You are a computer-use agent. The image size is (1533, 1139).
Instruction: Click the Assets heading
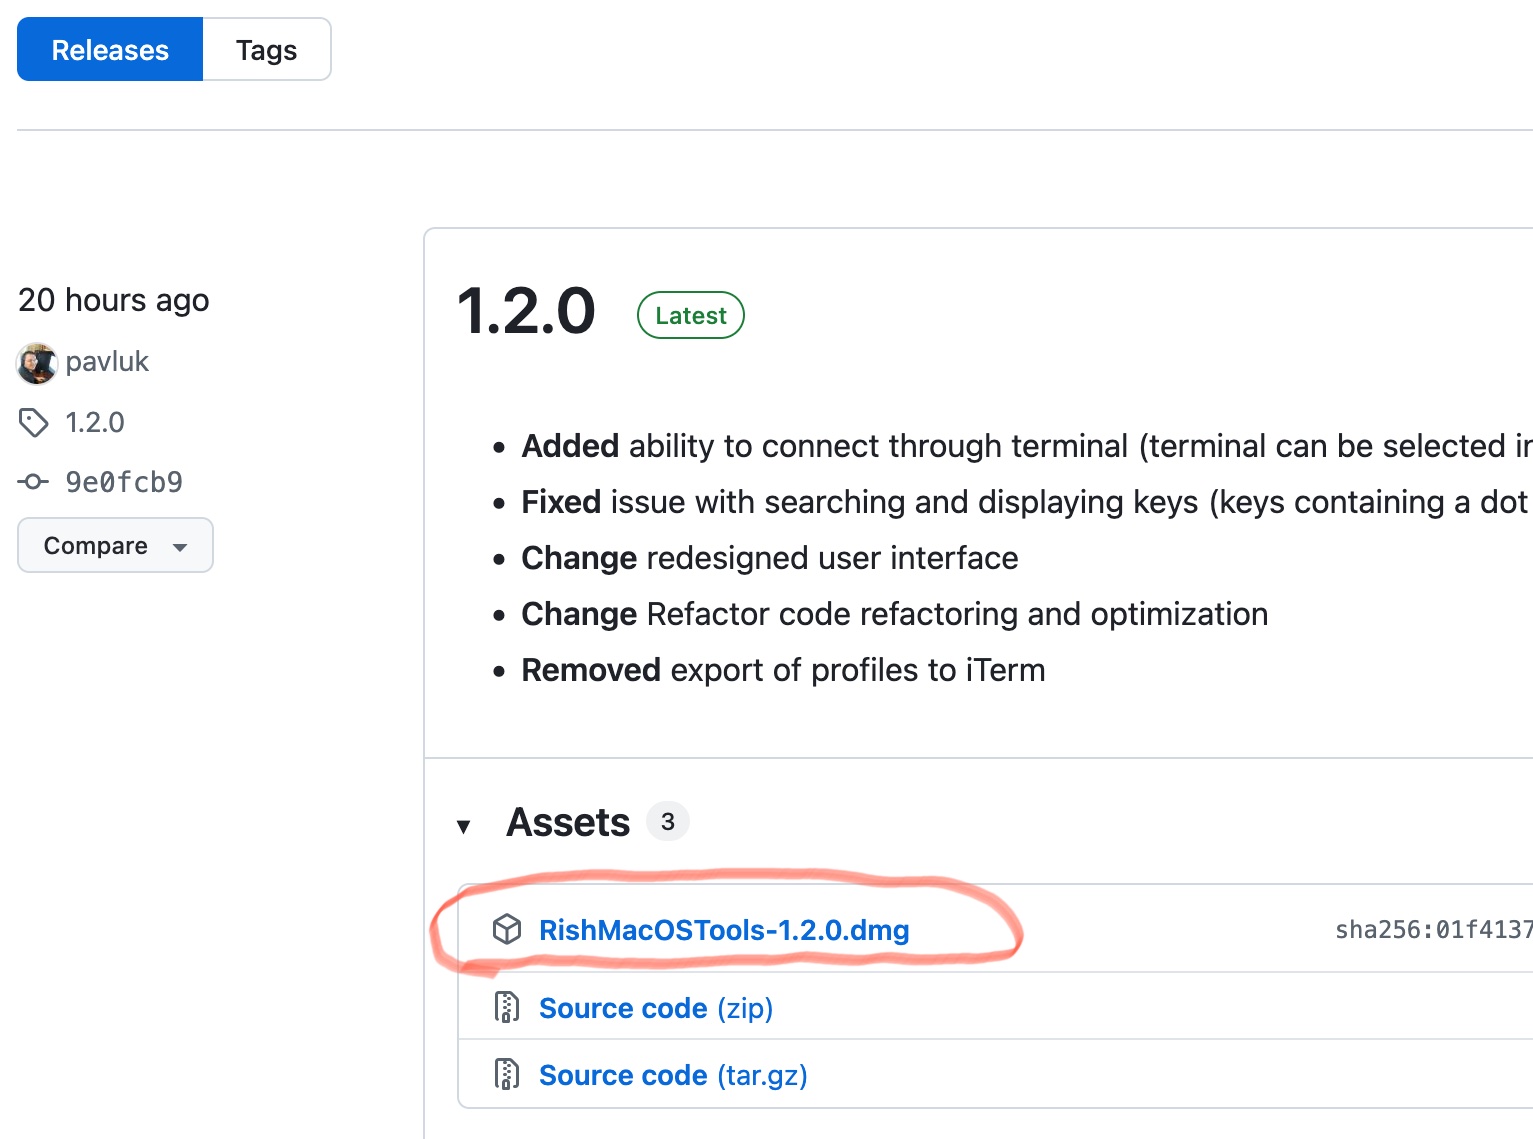pyautogui.click(x=568, y=823)
